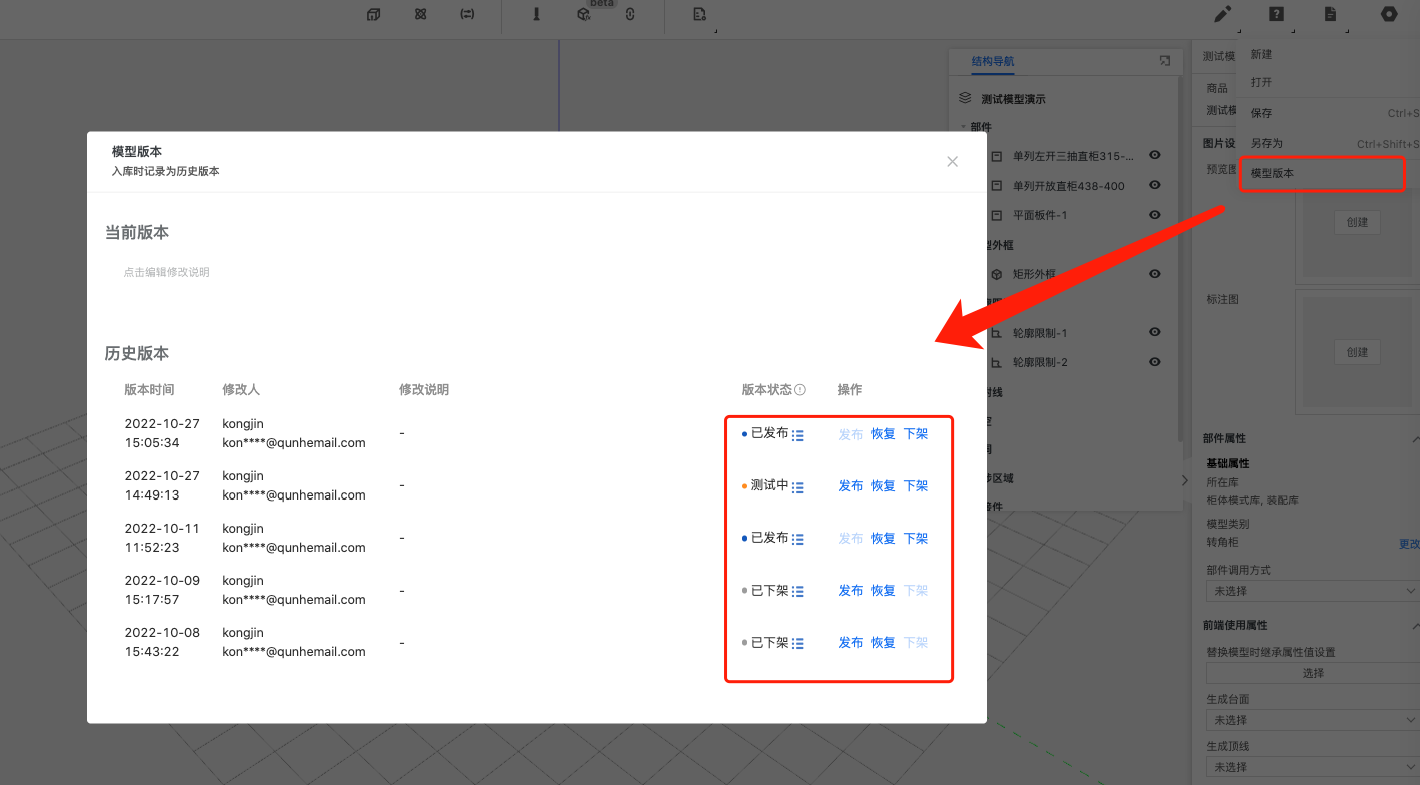Viewport: 1420px width, 785px height.
Task: Click 发布 for the 15:43:22 version
Action: pos(851,643)
